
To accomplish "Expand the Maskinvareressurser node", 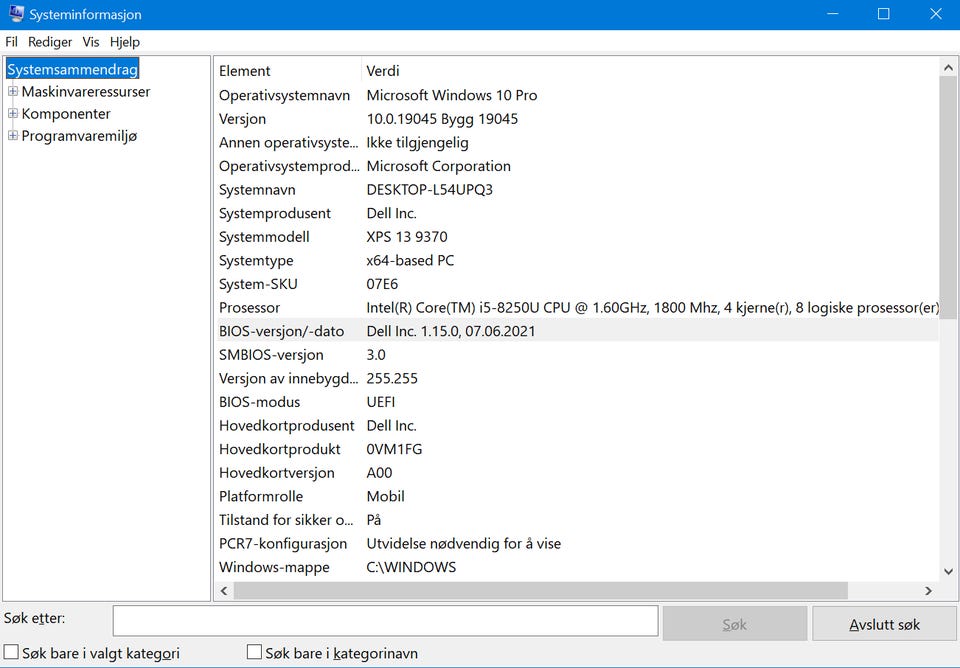I will 12,91.
